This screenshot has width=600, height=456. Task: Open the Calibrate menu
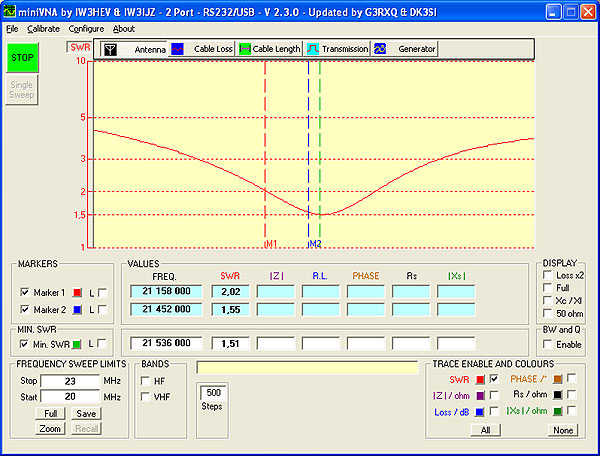tap(43, 29)
